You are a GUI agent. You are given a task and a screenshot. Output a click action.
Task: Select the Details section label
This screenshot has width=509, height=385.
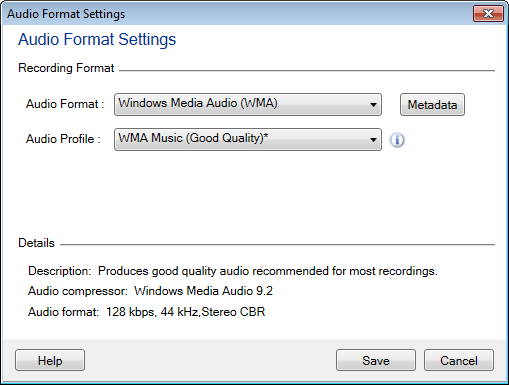(x=36, y=243)
